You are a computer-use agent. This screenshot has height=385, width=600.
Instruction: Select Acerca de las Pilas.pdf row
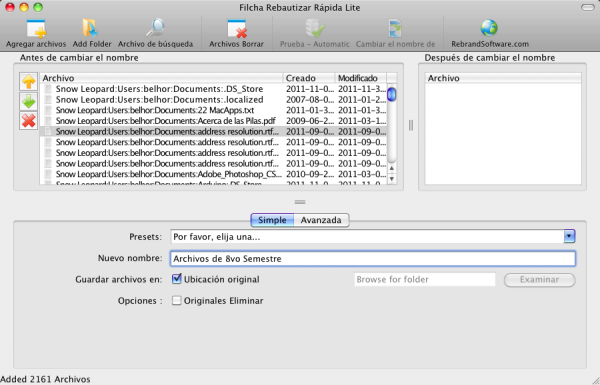213,121
